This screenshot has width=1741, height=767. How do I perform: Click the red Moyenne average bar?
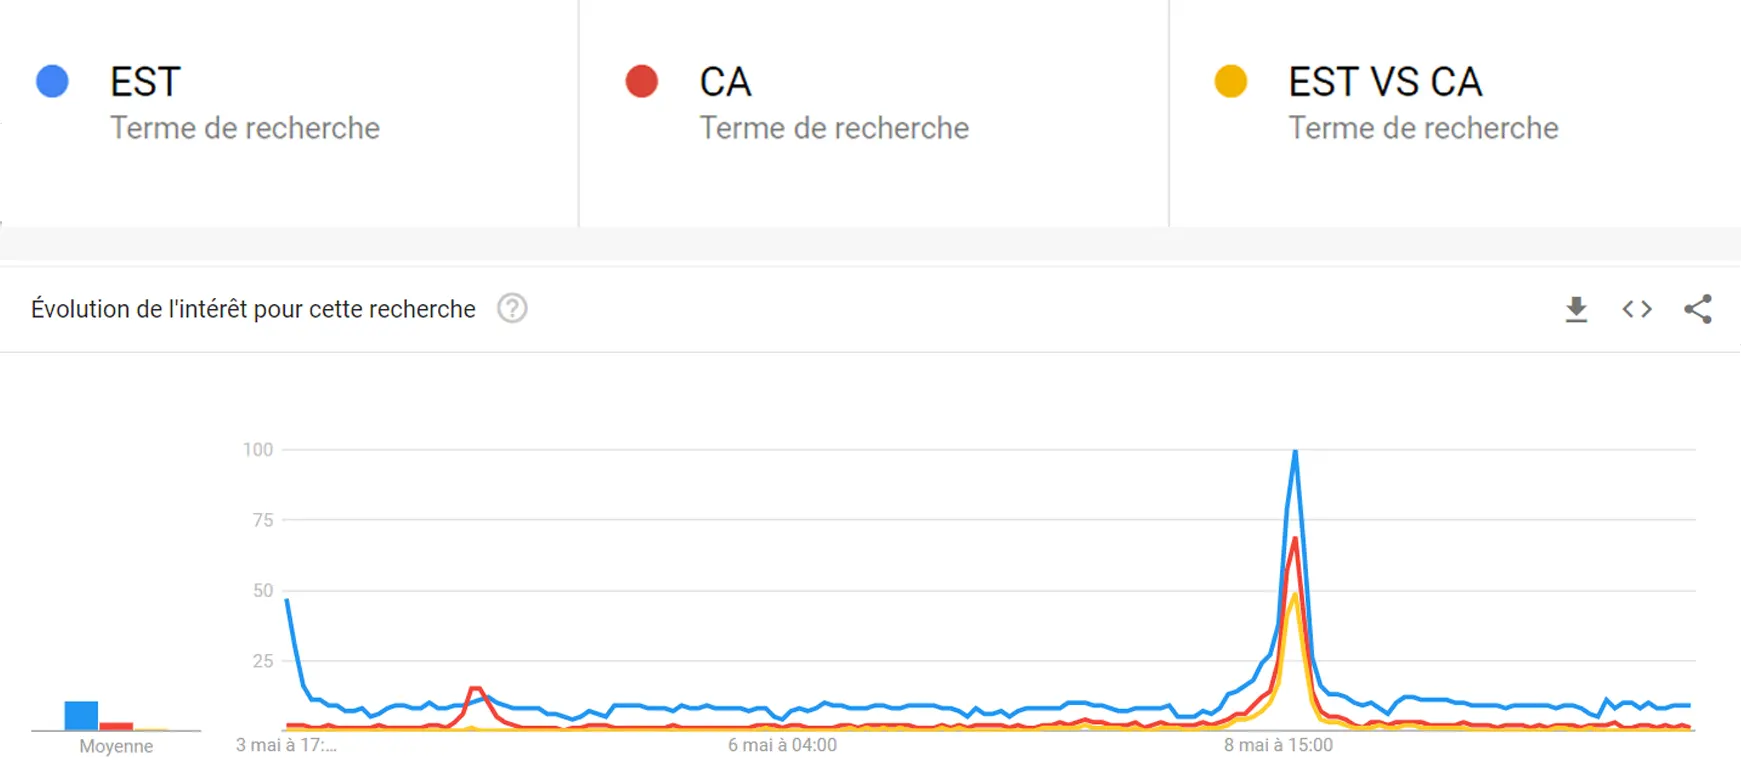(116, 726)
